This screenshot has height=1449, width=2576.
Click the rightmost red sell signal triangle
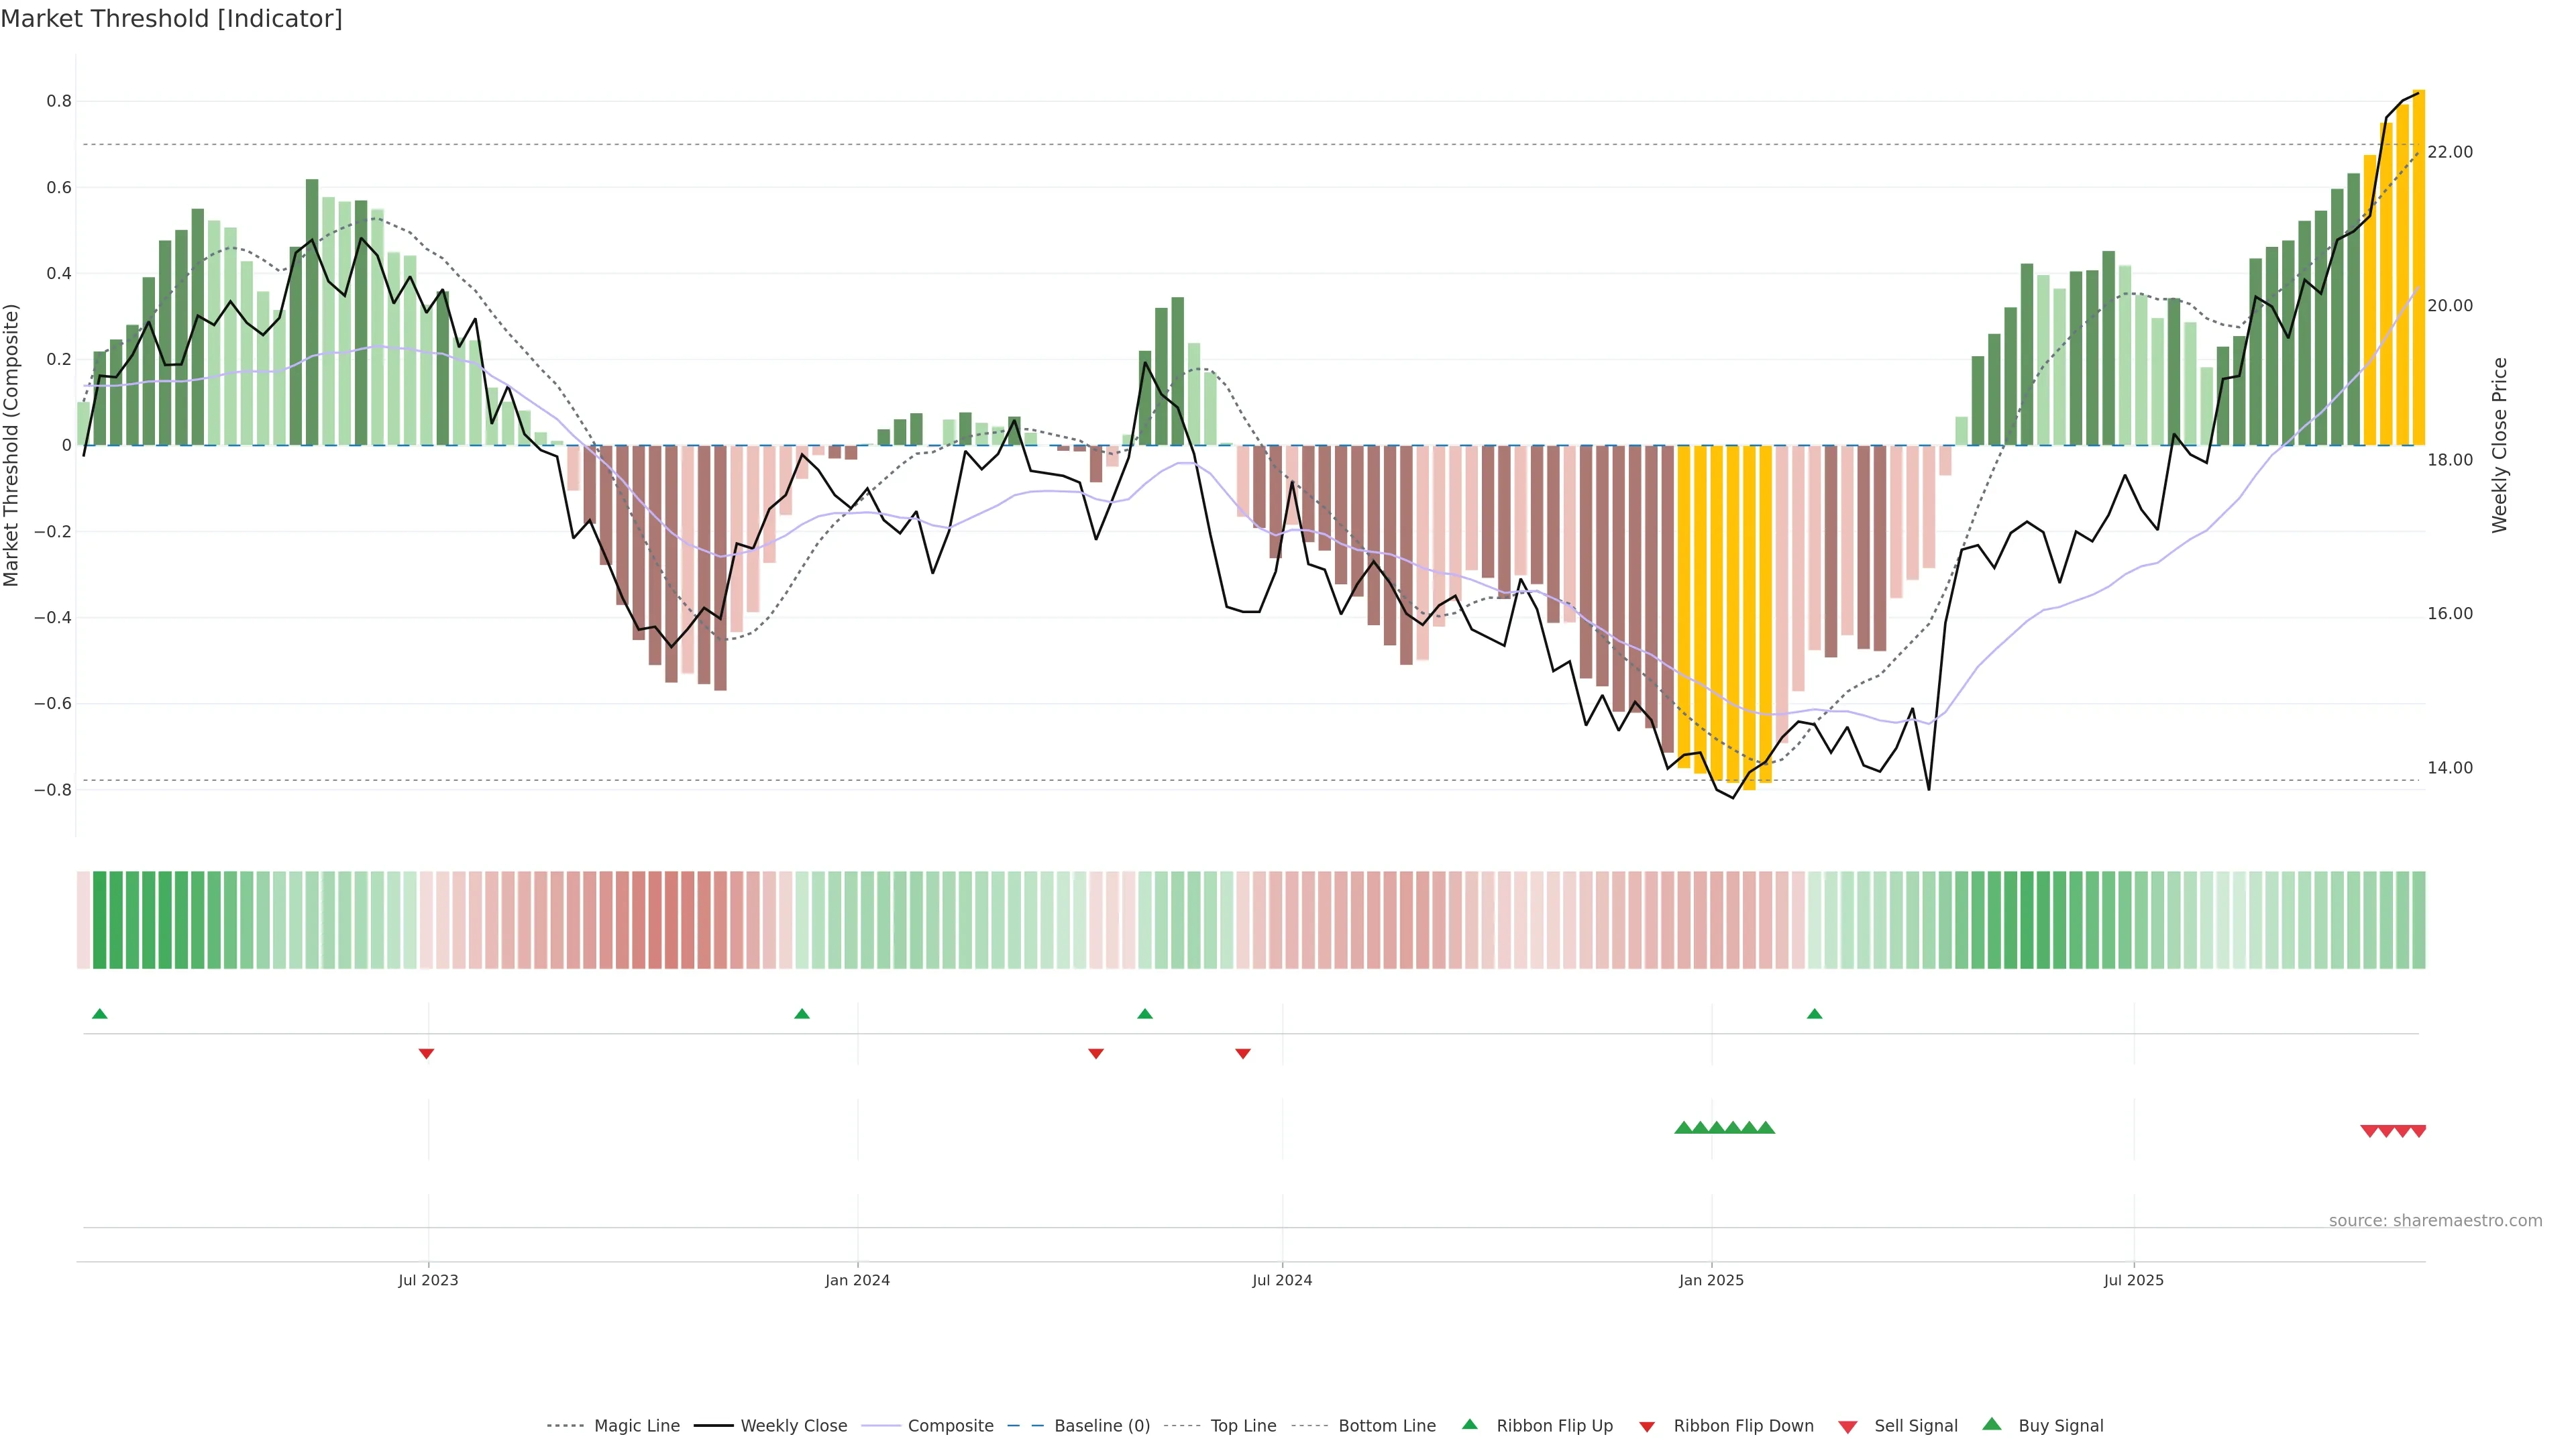click(x=2418, y=1131)
